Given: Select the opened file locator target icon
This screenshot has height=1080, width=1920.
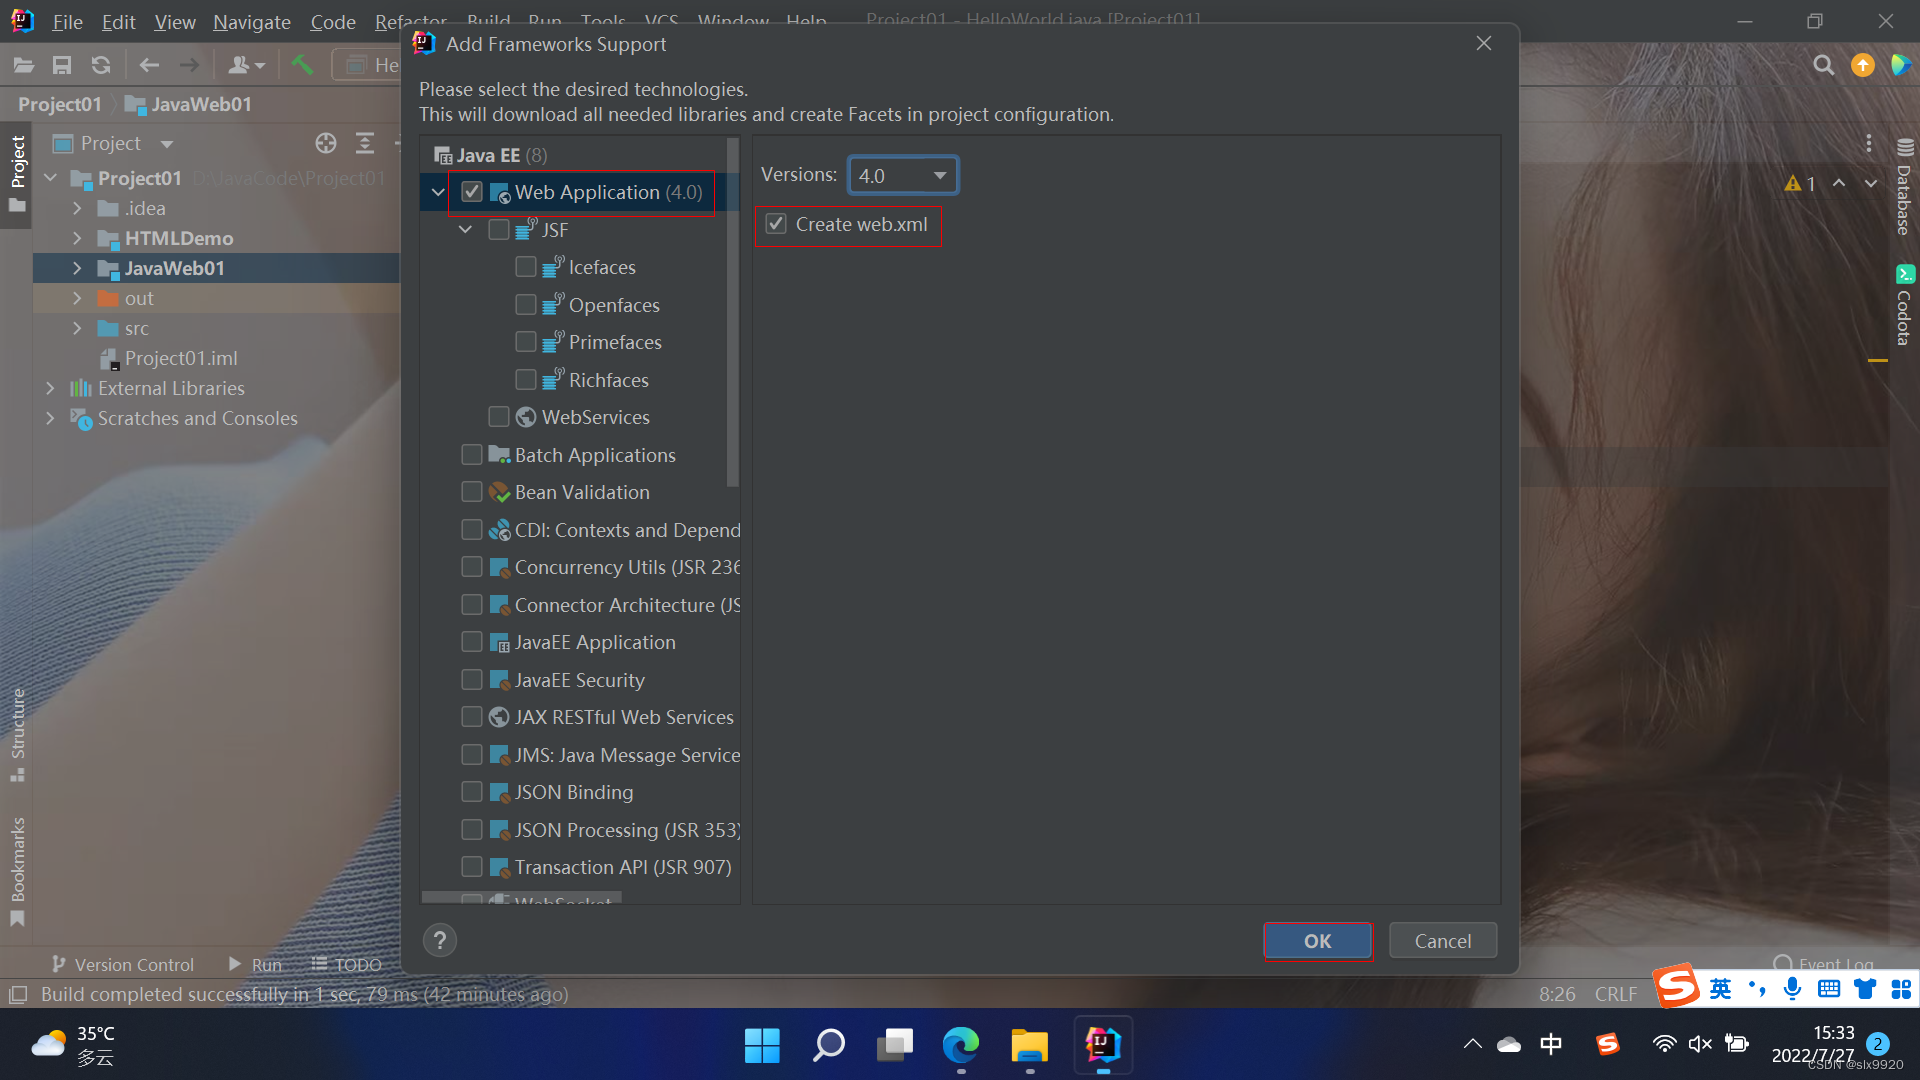Looking at the screenshot, I should click(x=326, y=143).
